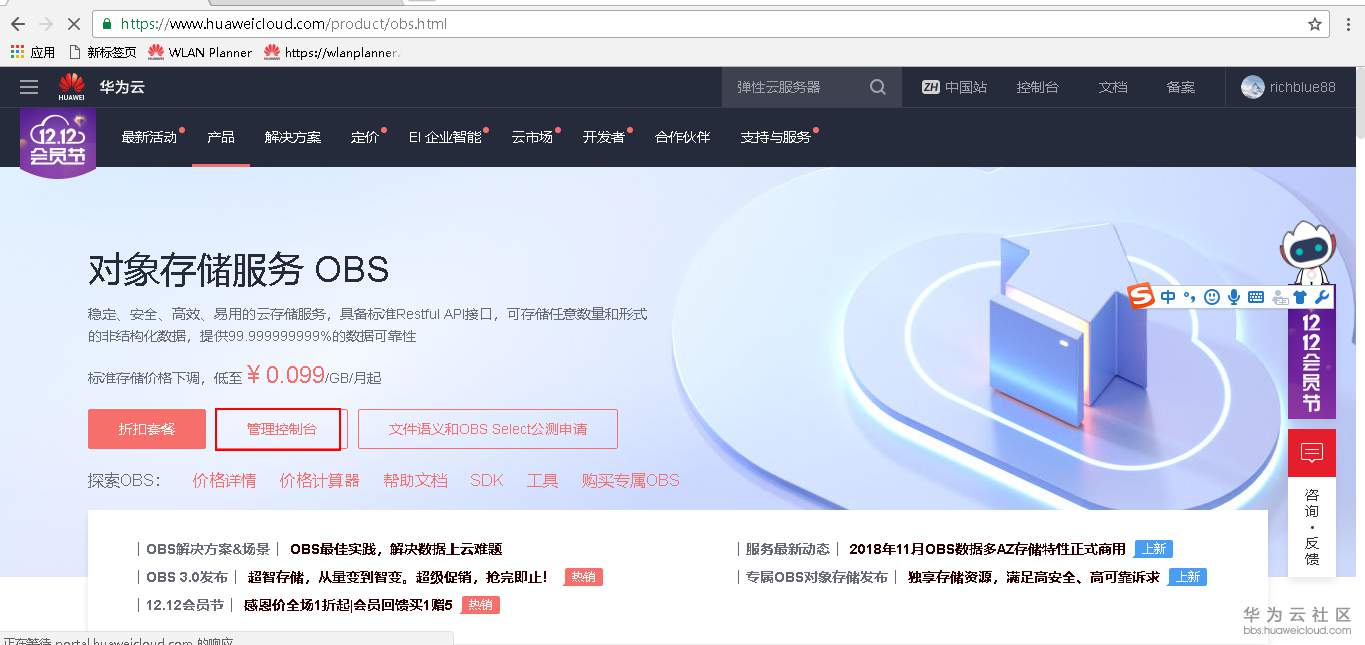Toggle Sogou Chinese/English 中 mode
1365x645 pixels.
(1168, 297)
